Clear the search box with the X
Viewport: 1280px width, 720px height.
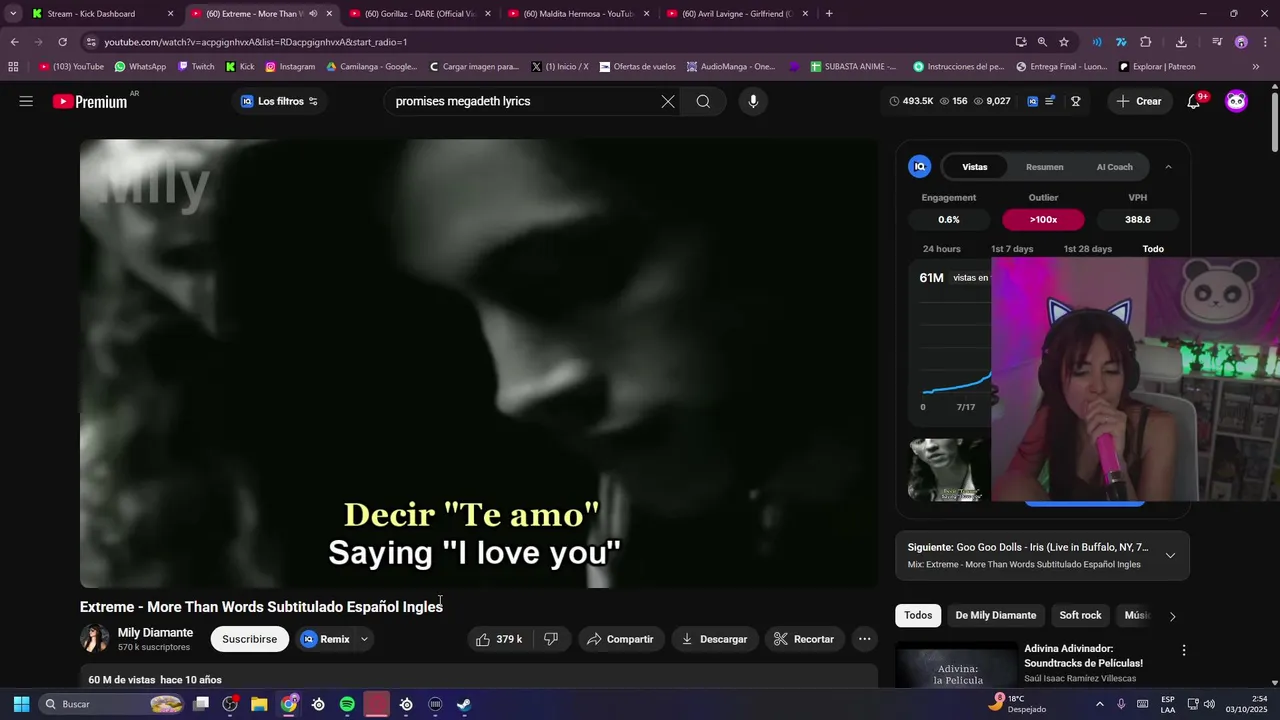point(668,101)
